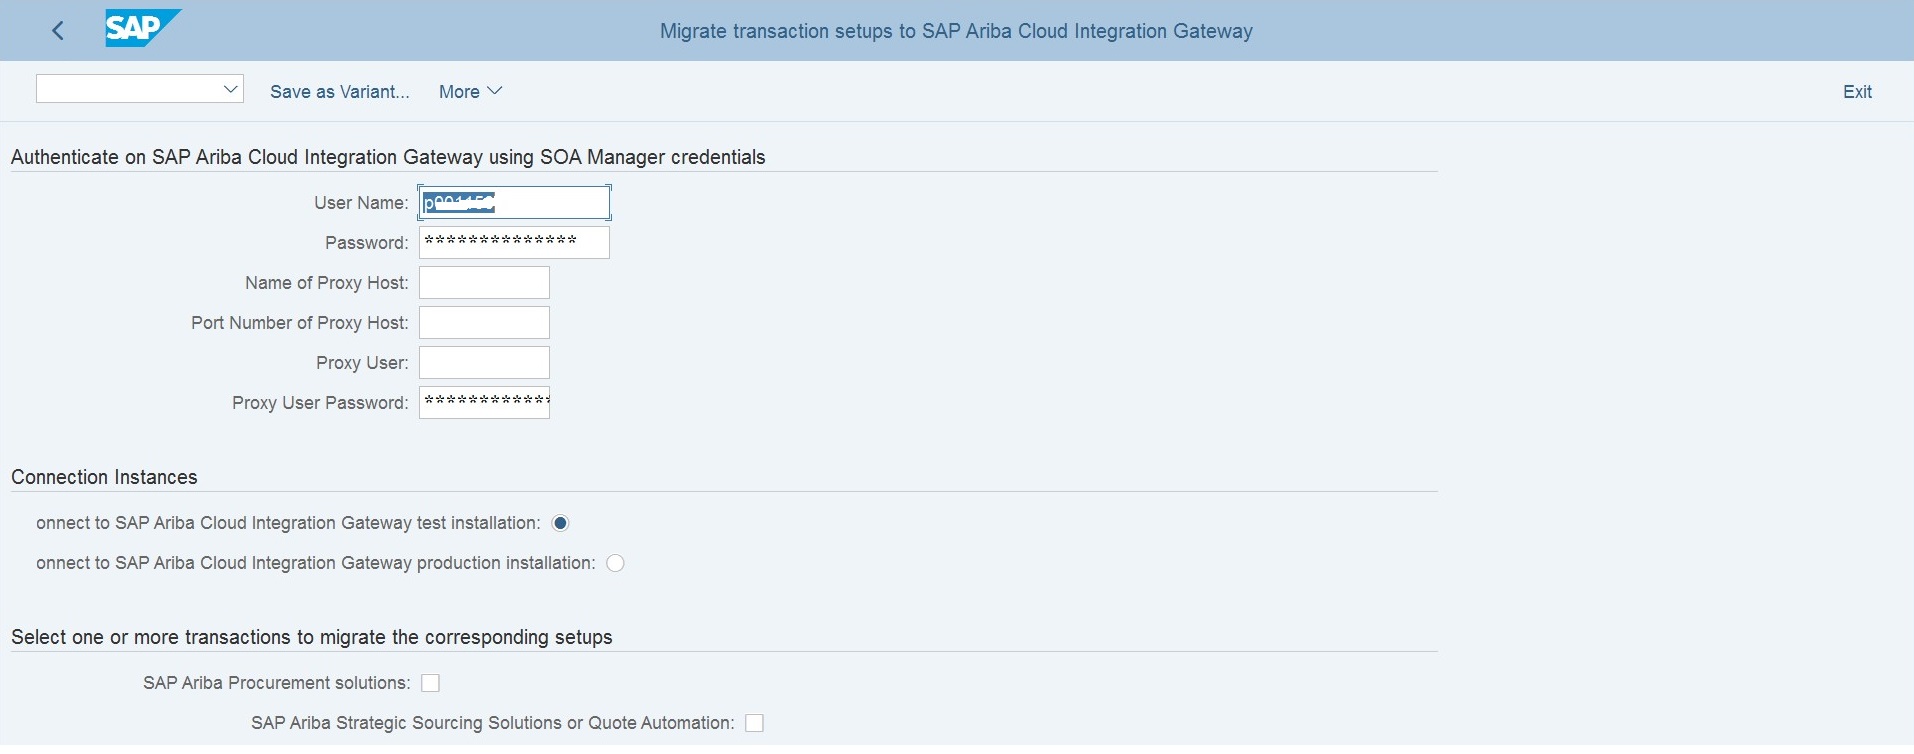
Task: Open the More menu
Action: [x=470, y=92]
